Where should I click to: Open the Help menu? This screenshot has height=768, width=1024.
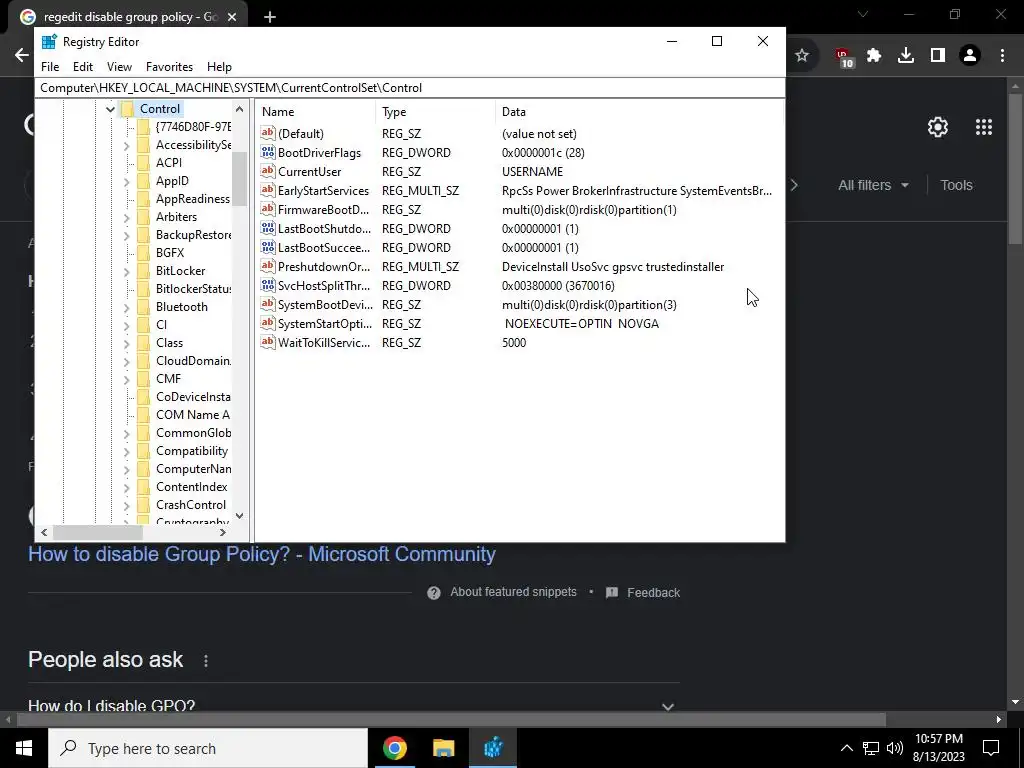[219, 67]
